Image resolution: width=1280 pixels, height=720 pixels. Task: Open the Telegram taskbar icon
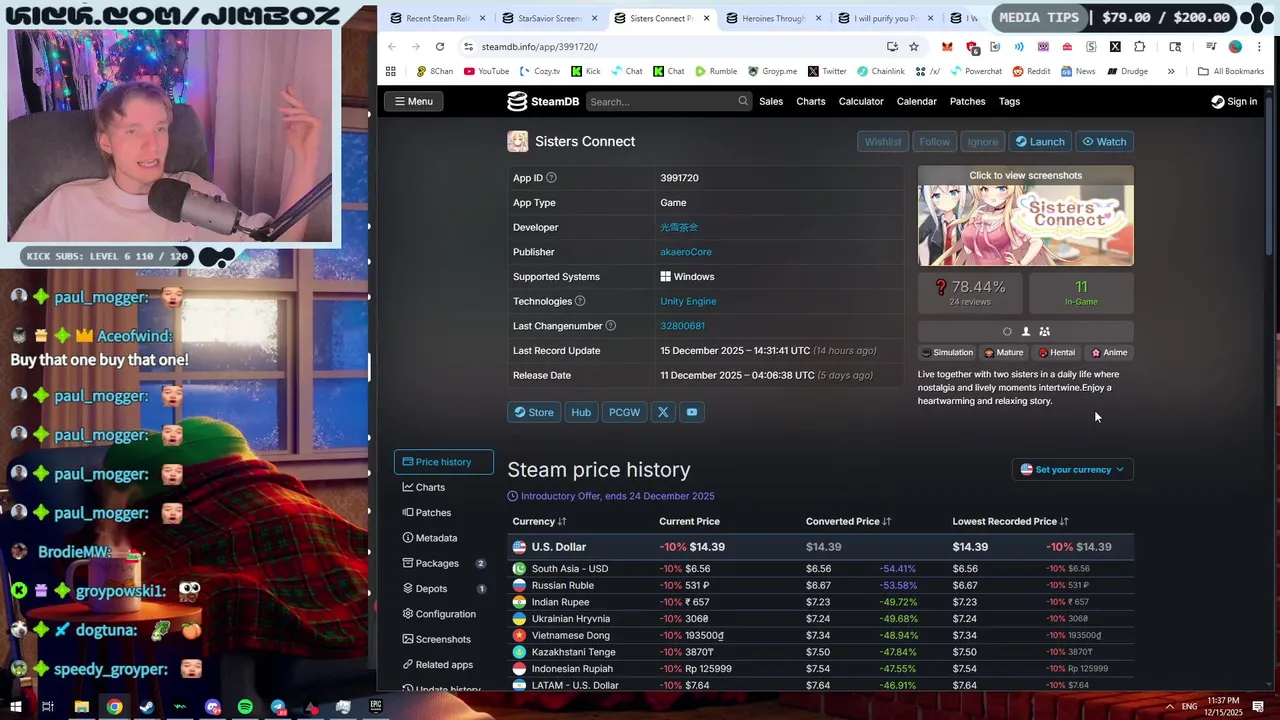coord(278,707)
